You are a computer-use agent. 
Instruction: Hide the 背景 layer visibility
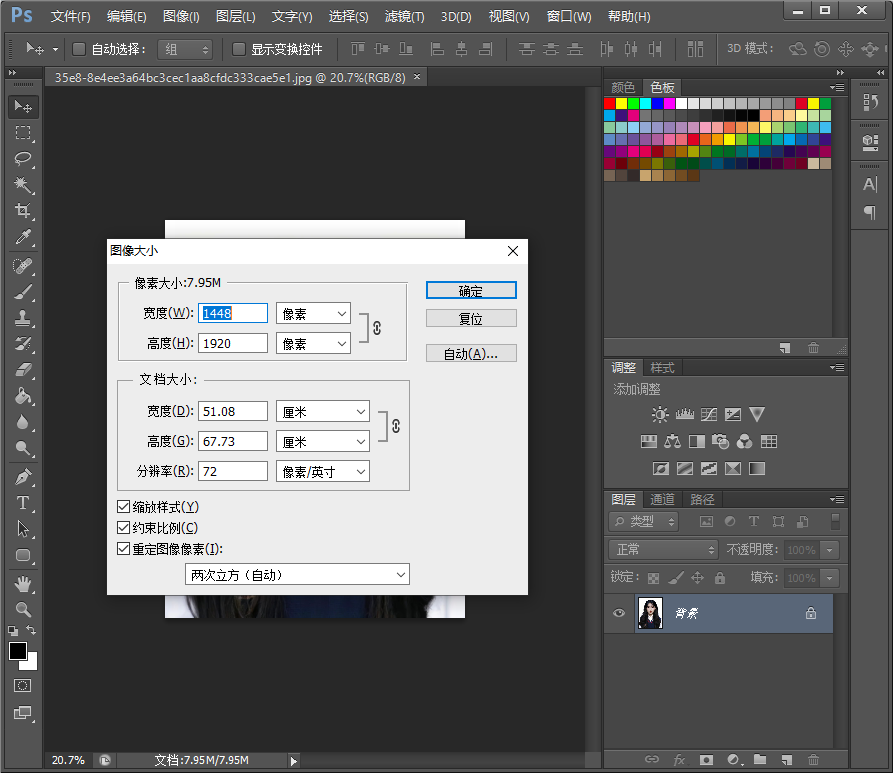pos(618,613)
